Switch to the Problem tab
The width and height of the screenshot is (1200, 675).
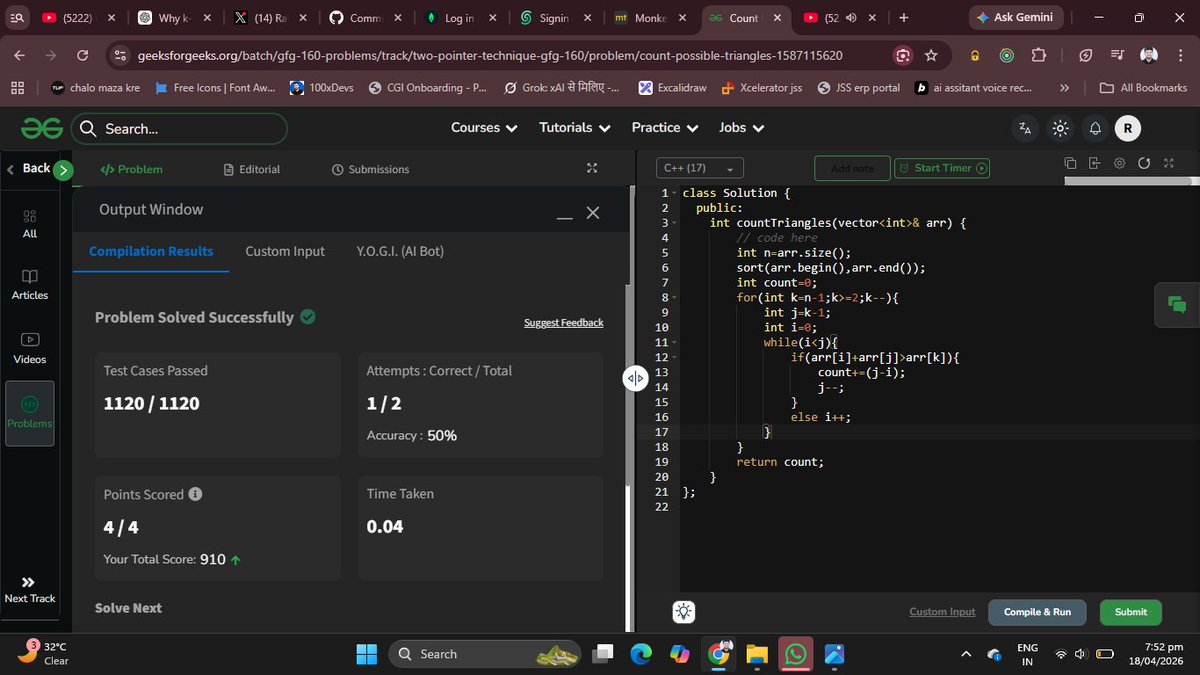point(132,169)
